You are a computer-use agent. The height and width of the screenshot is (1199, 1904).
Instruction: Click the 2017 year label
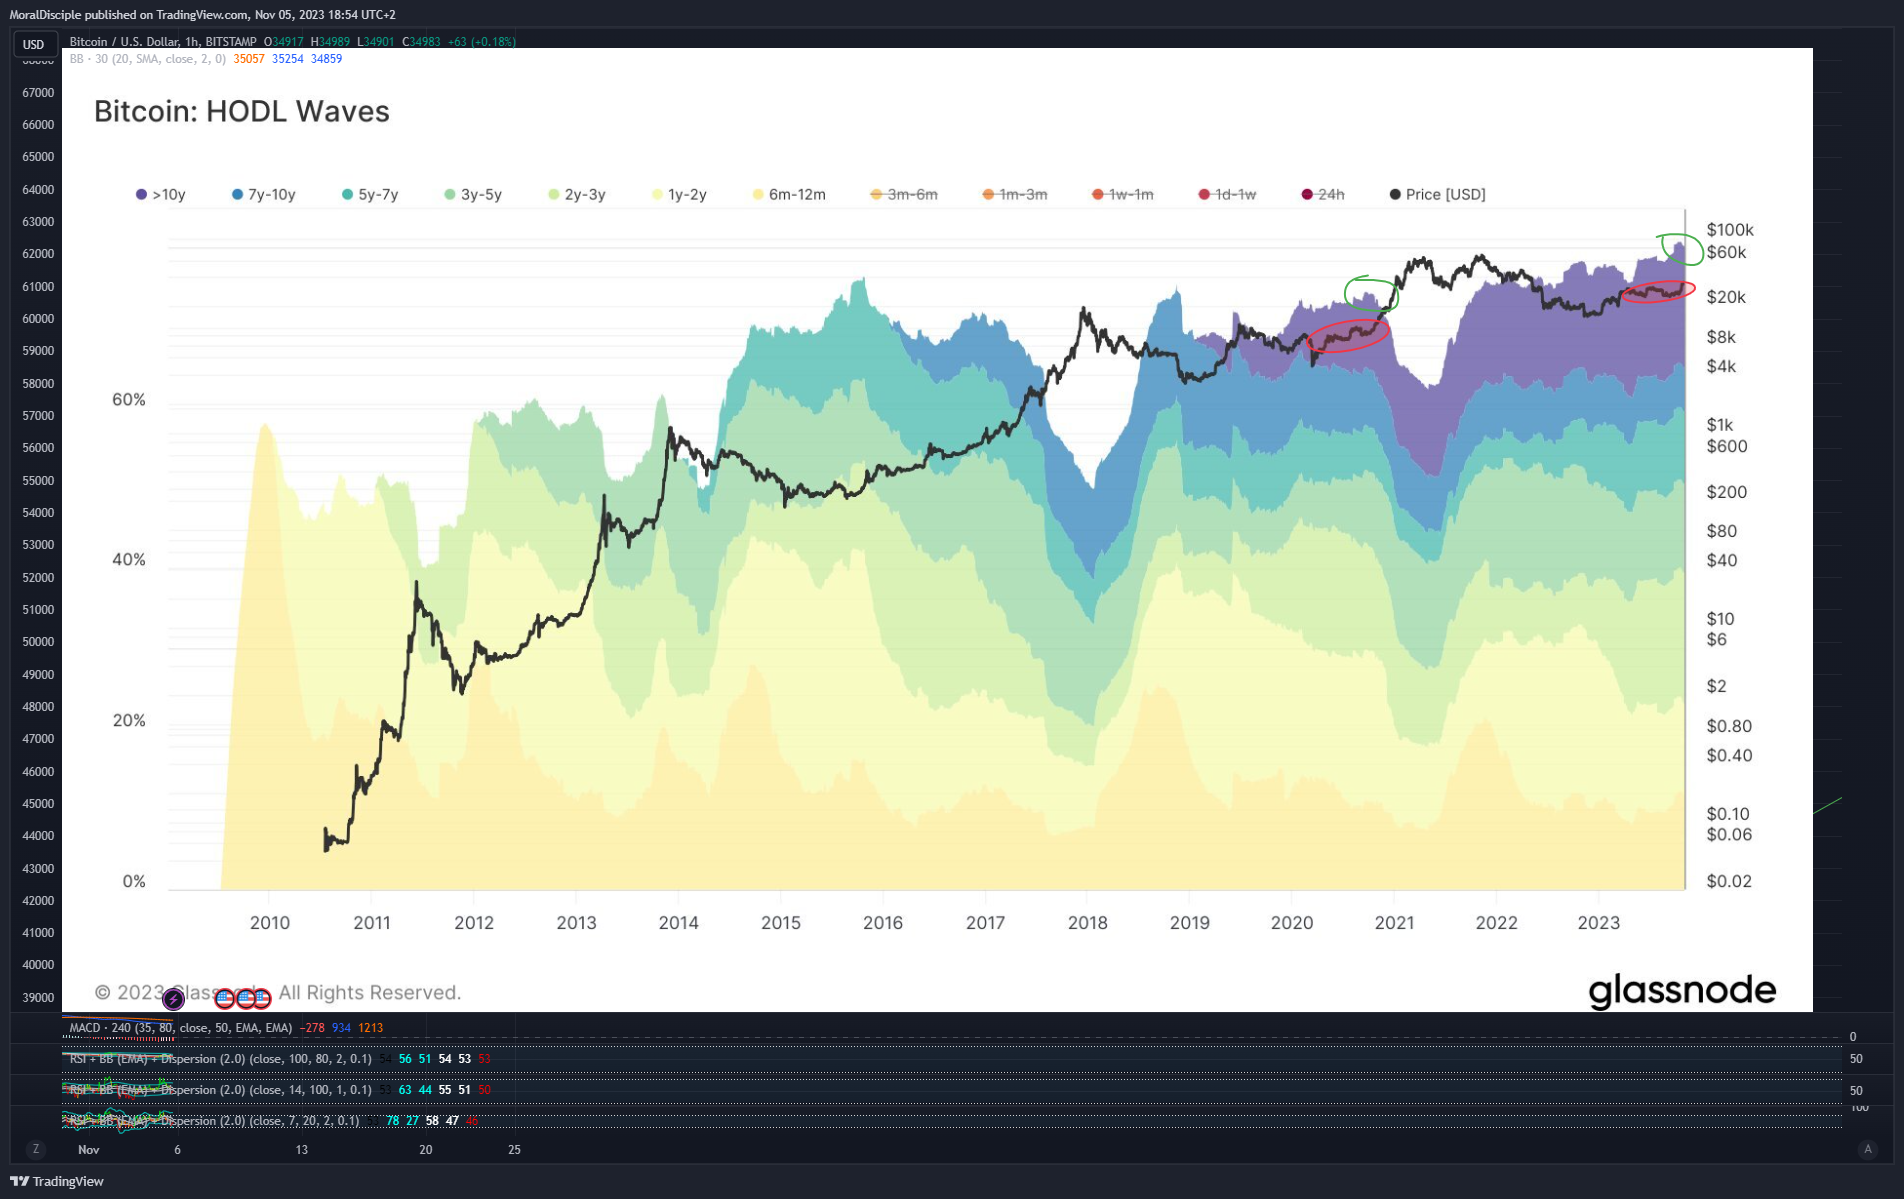(x=985, y=923)
